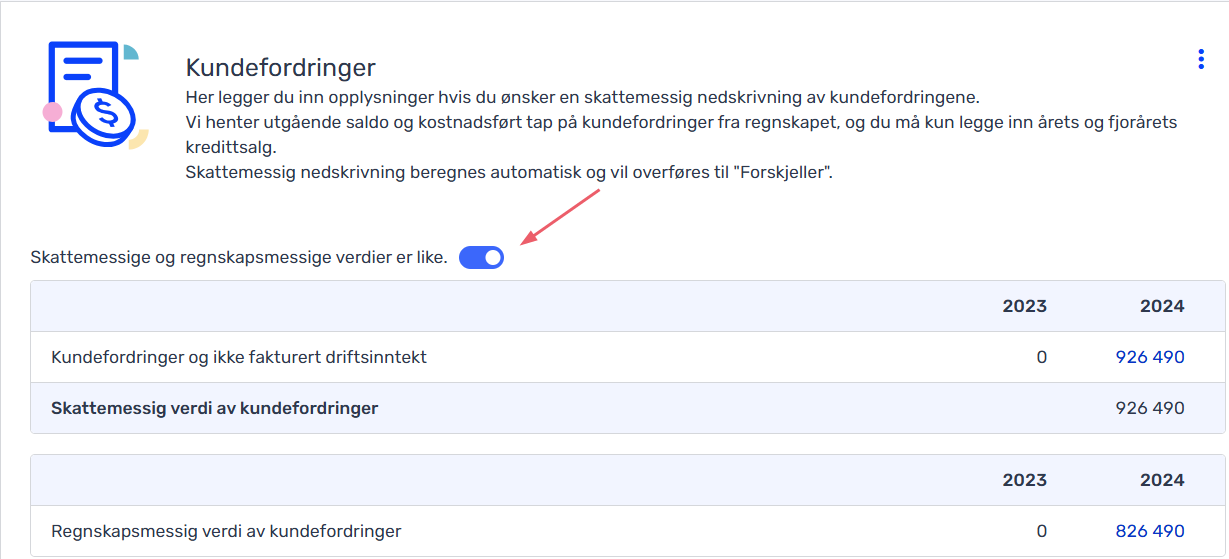
Task: Select the Kundefordringer og ikke fakturert driftsinntekt row
Action: [x=628, y=357]
